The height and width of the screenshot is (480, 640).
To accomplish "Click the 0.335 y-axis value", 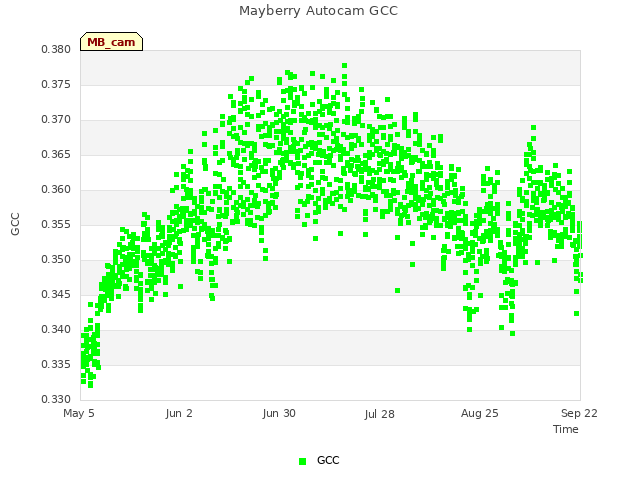I will click(56, 364).
